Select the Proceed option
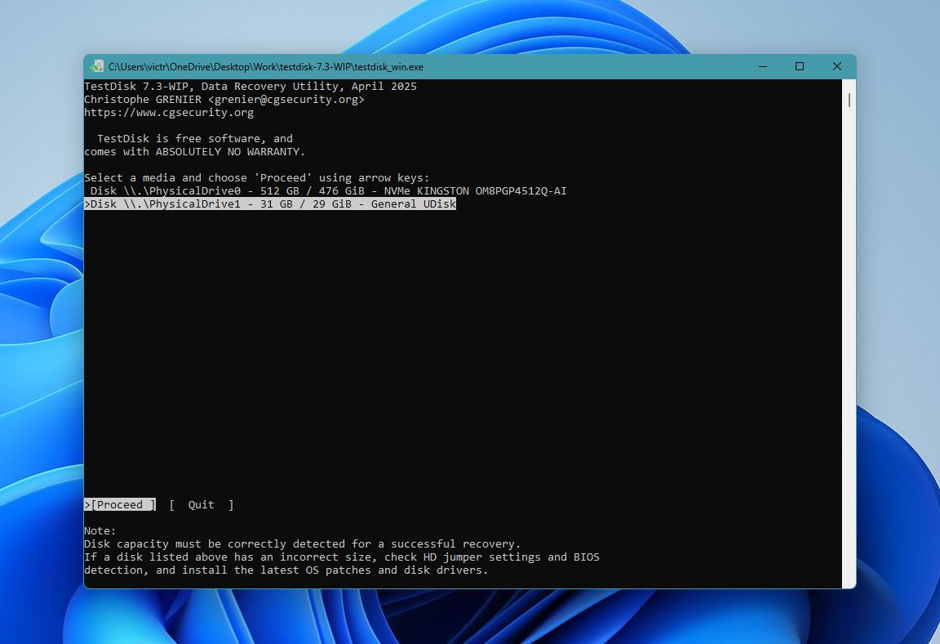 tap(120, 505)
